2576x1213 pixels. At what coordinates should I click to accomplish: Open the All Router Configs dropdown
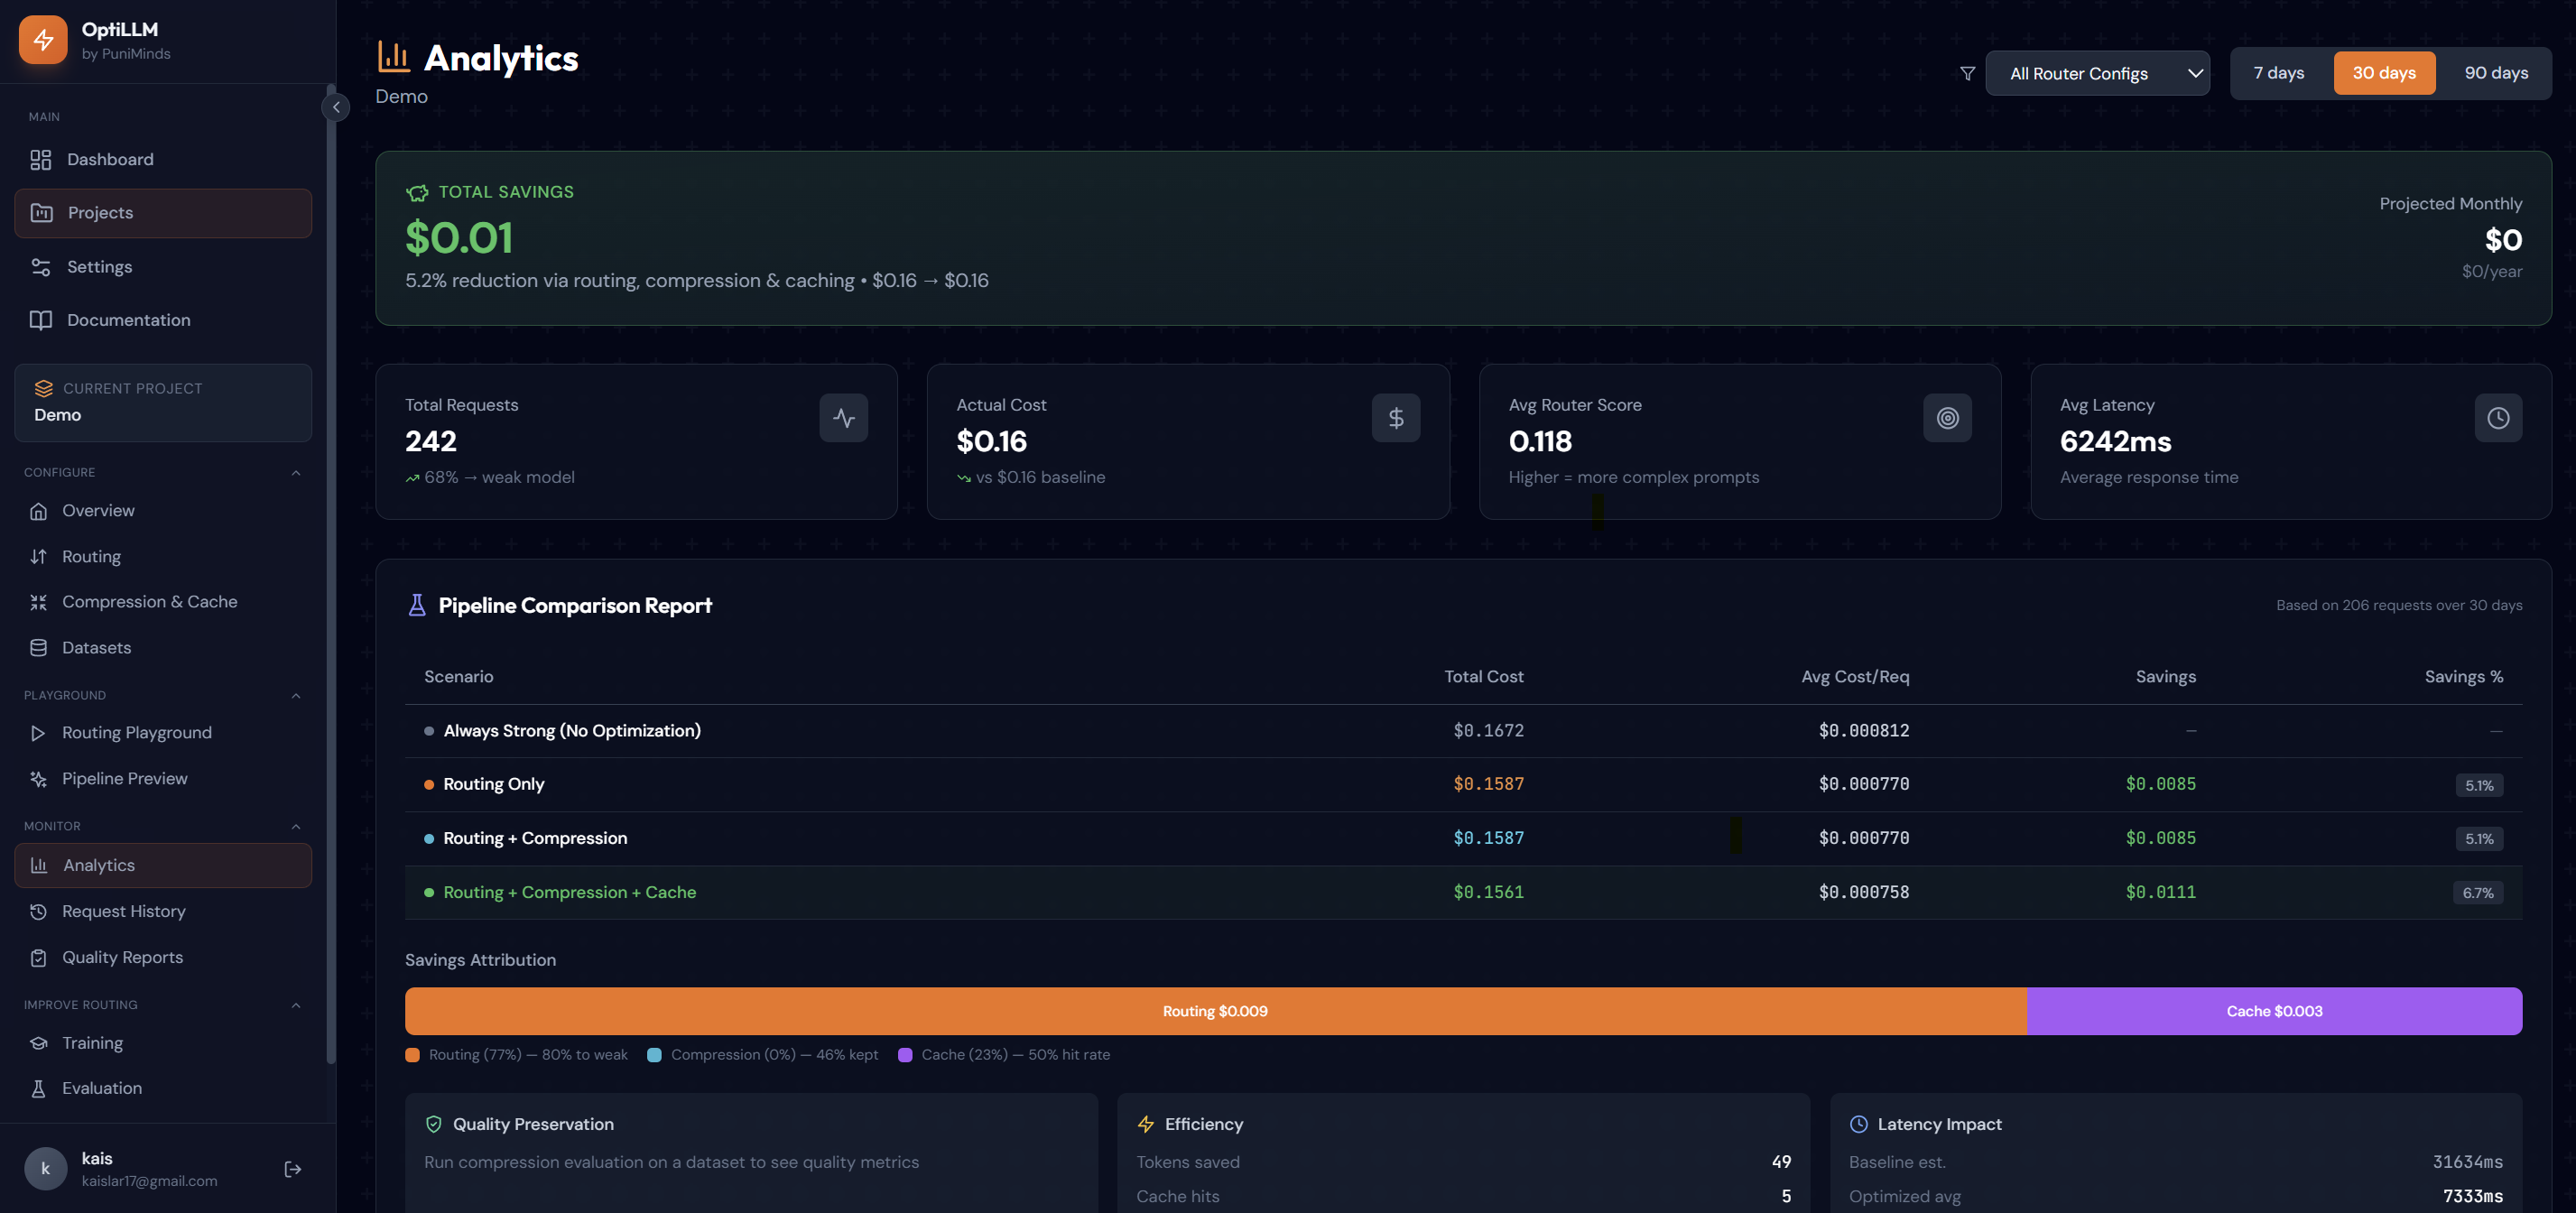(2096, 73)
